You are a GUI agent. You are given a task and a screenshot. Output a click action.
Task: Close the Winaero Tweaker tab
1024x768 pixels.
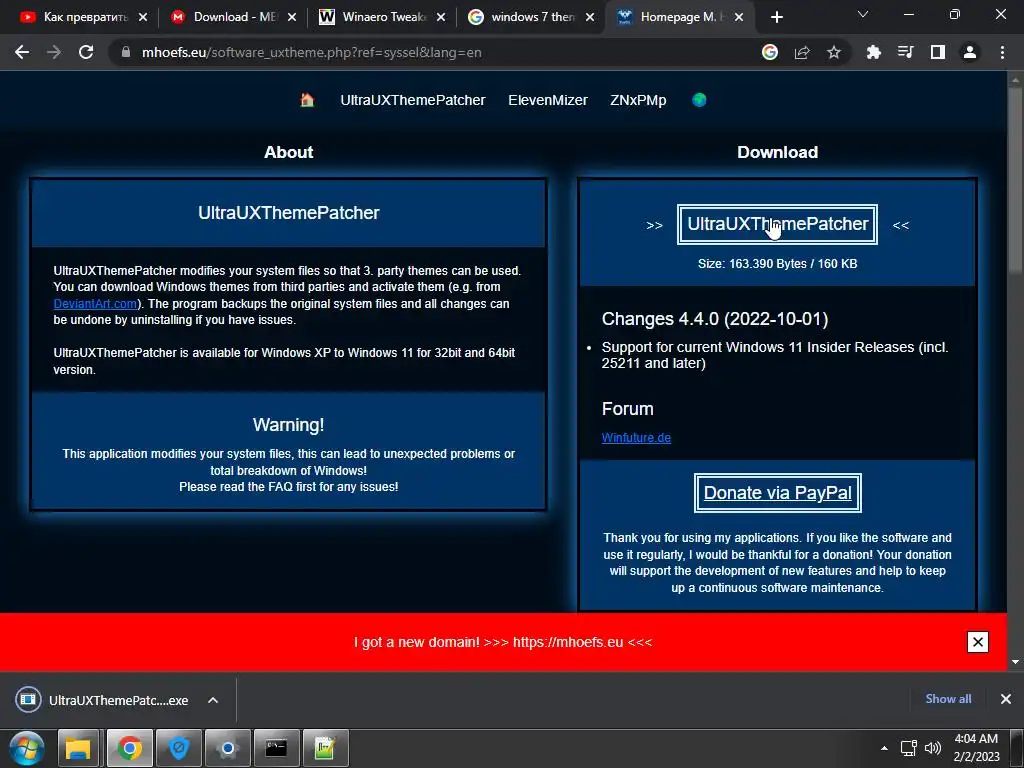pos(441,17)
